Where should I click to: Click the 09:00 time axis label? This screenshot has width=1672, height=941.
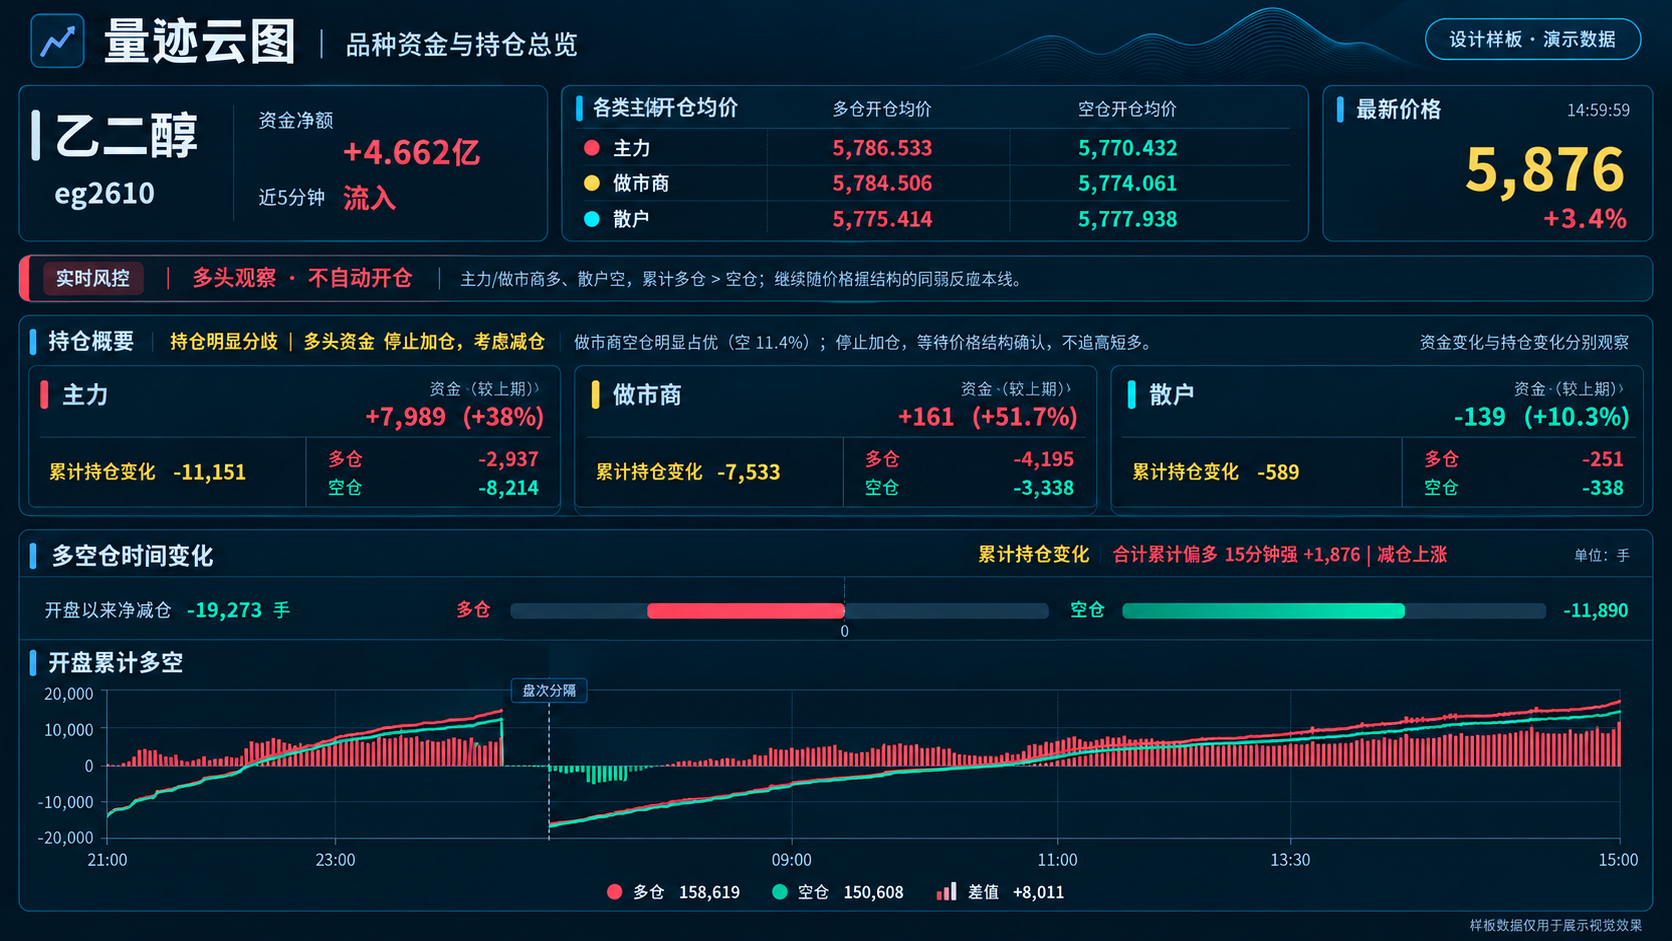[792, 860]
